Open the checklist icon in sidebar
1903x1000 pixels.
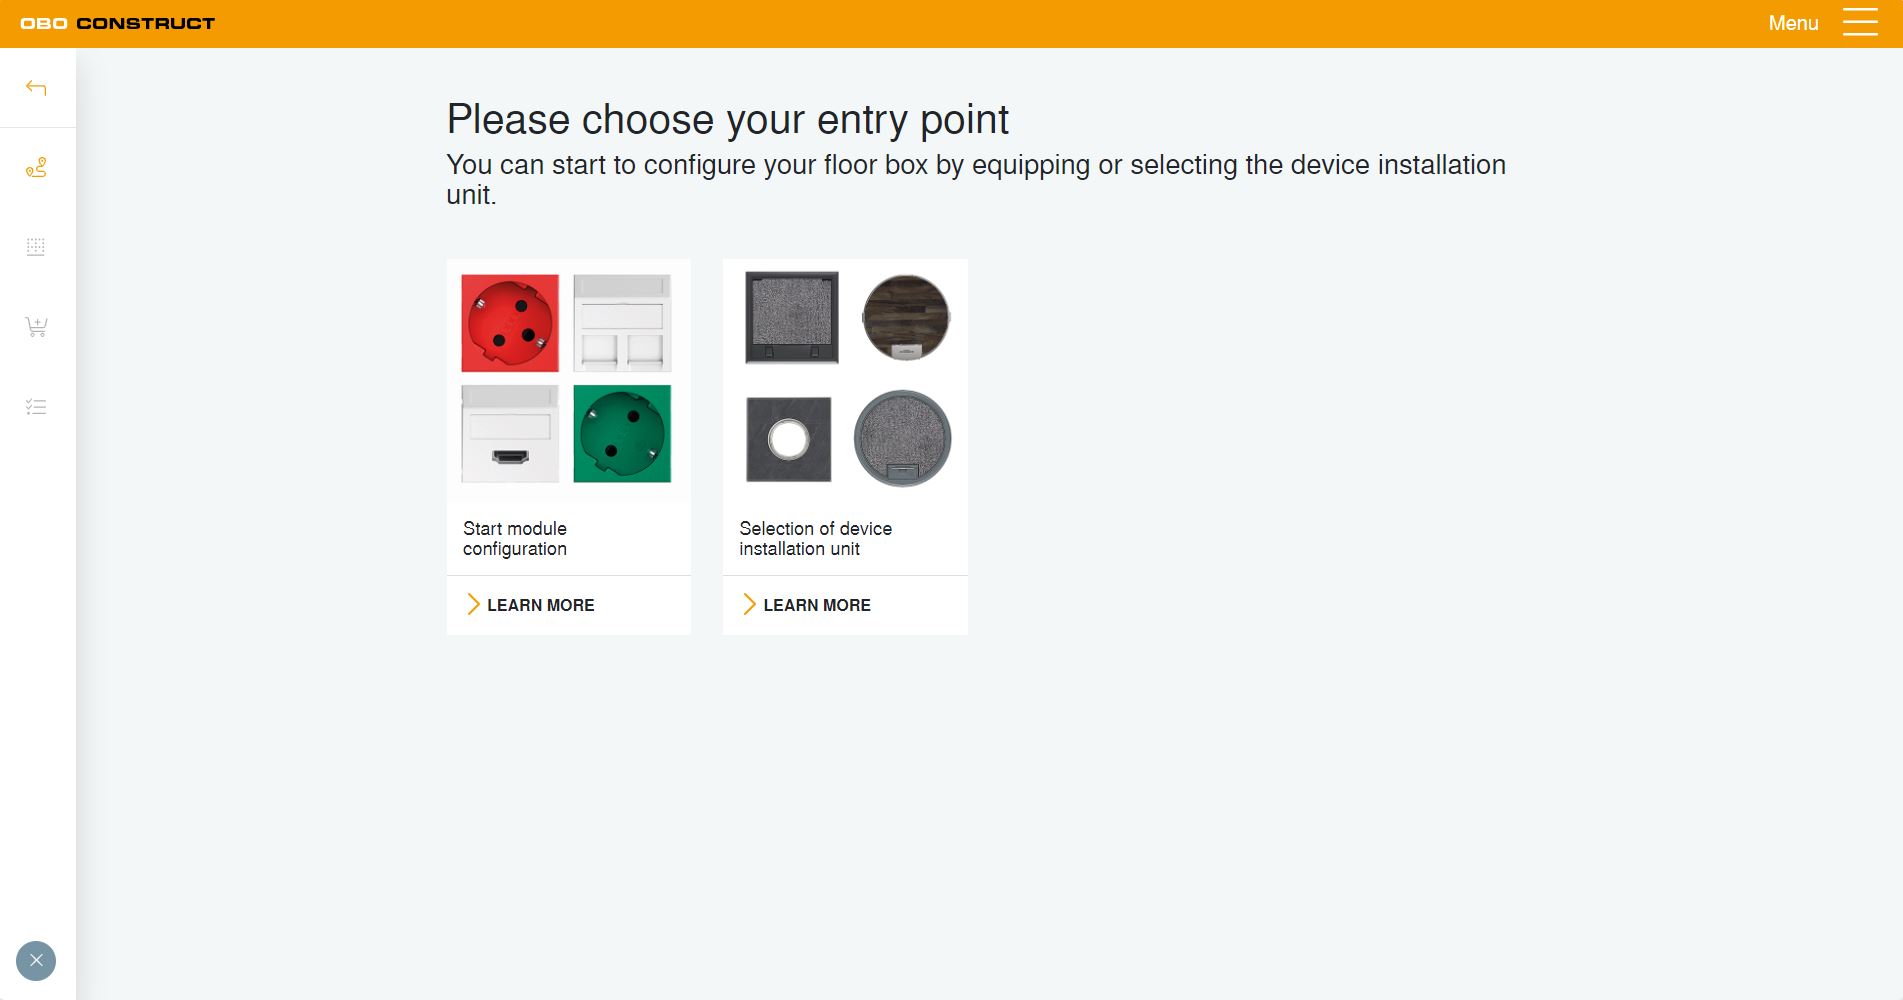coord(36,407)
